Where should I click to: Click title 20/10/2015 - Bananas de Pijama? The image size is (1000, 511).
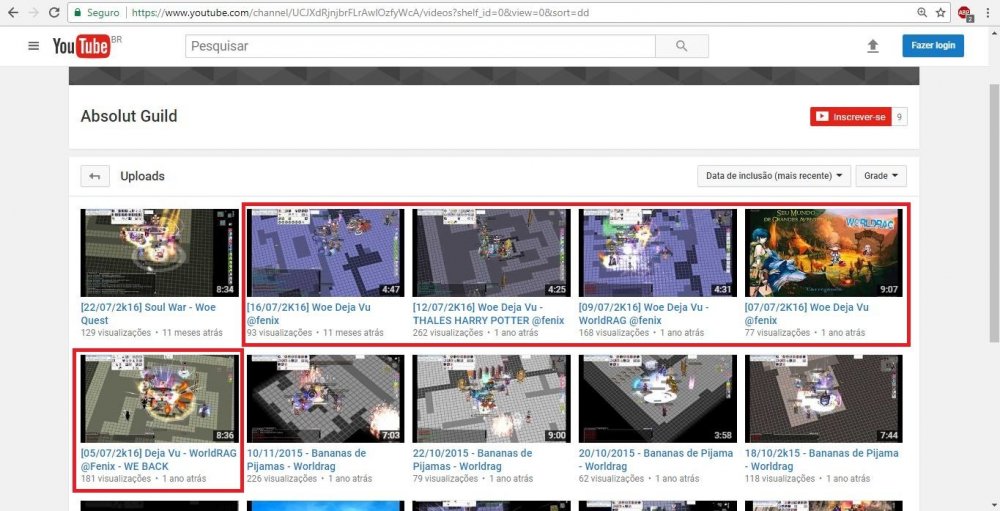pyautogui.click(x=656, y=459)
